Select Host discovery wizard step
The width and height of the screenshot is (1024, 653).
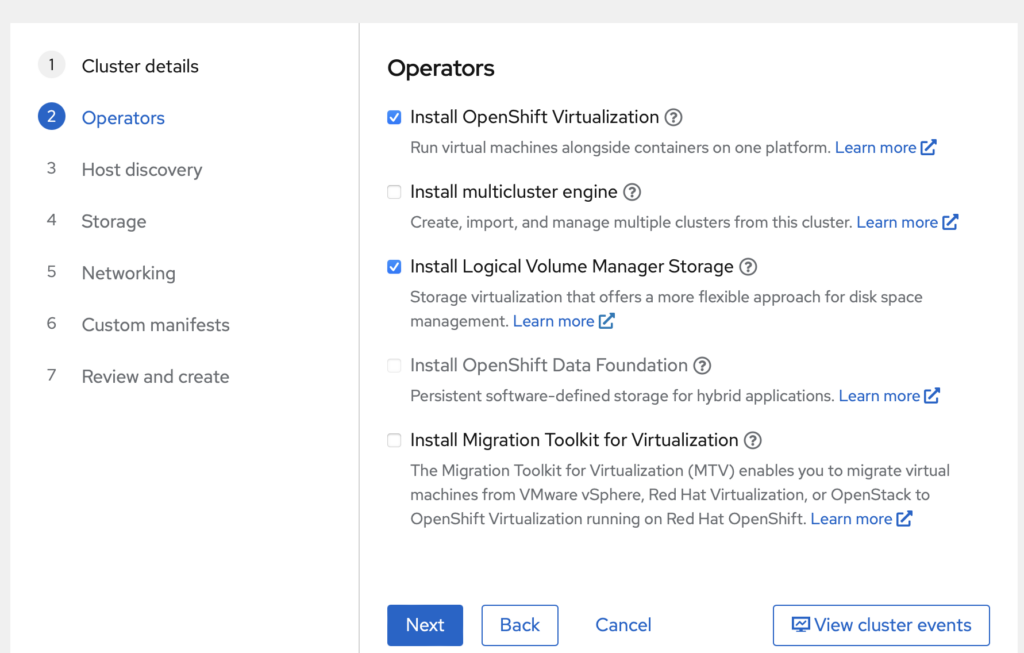tap(141, 170)
